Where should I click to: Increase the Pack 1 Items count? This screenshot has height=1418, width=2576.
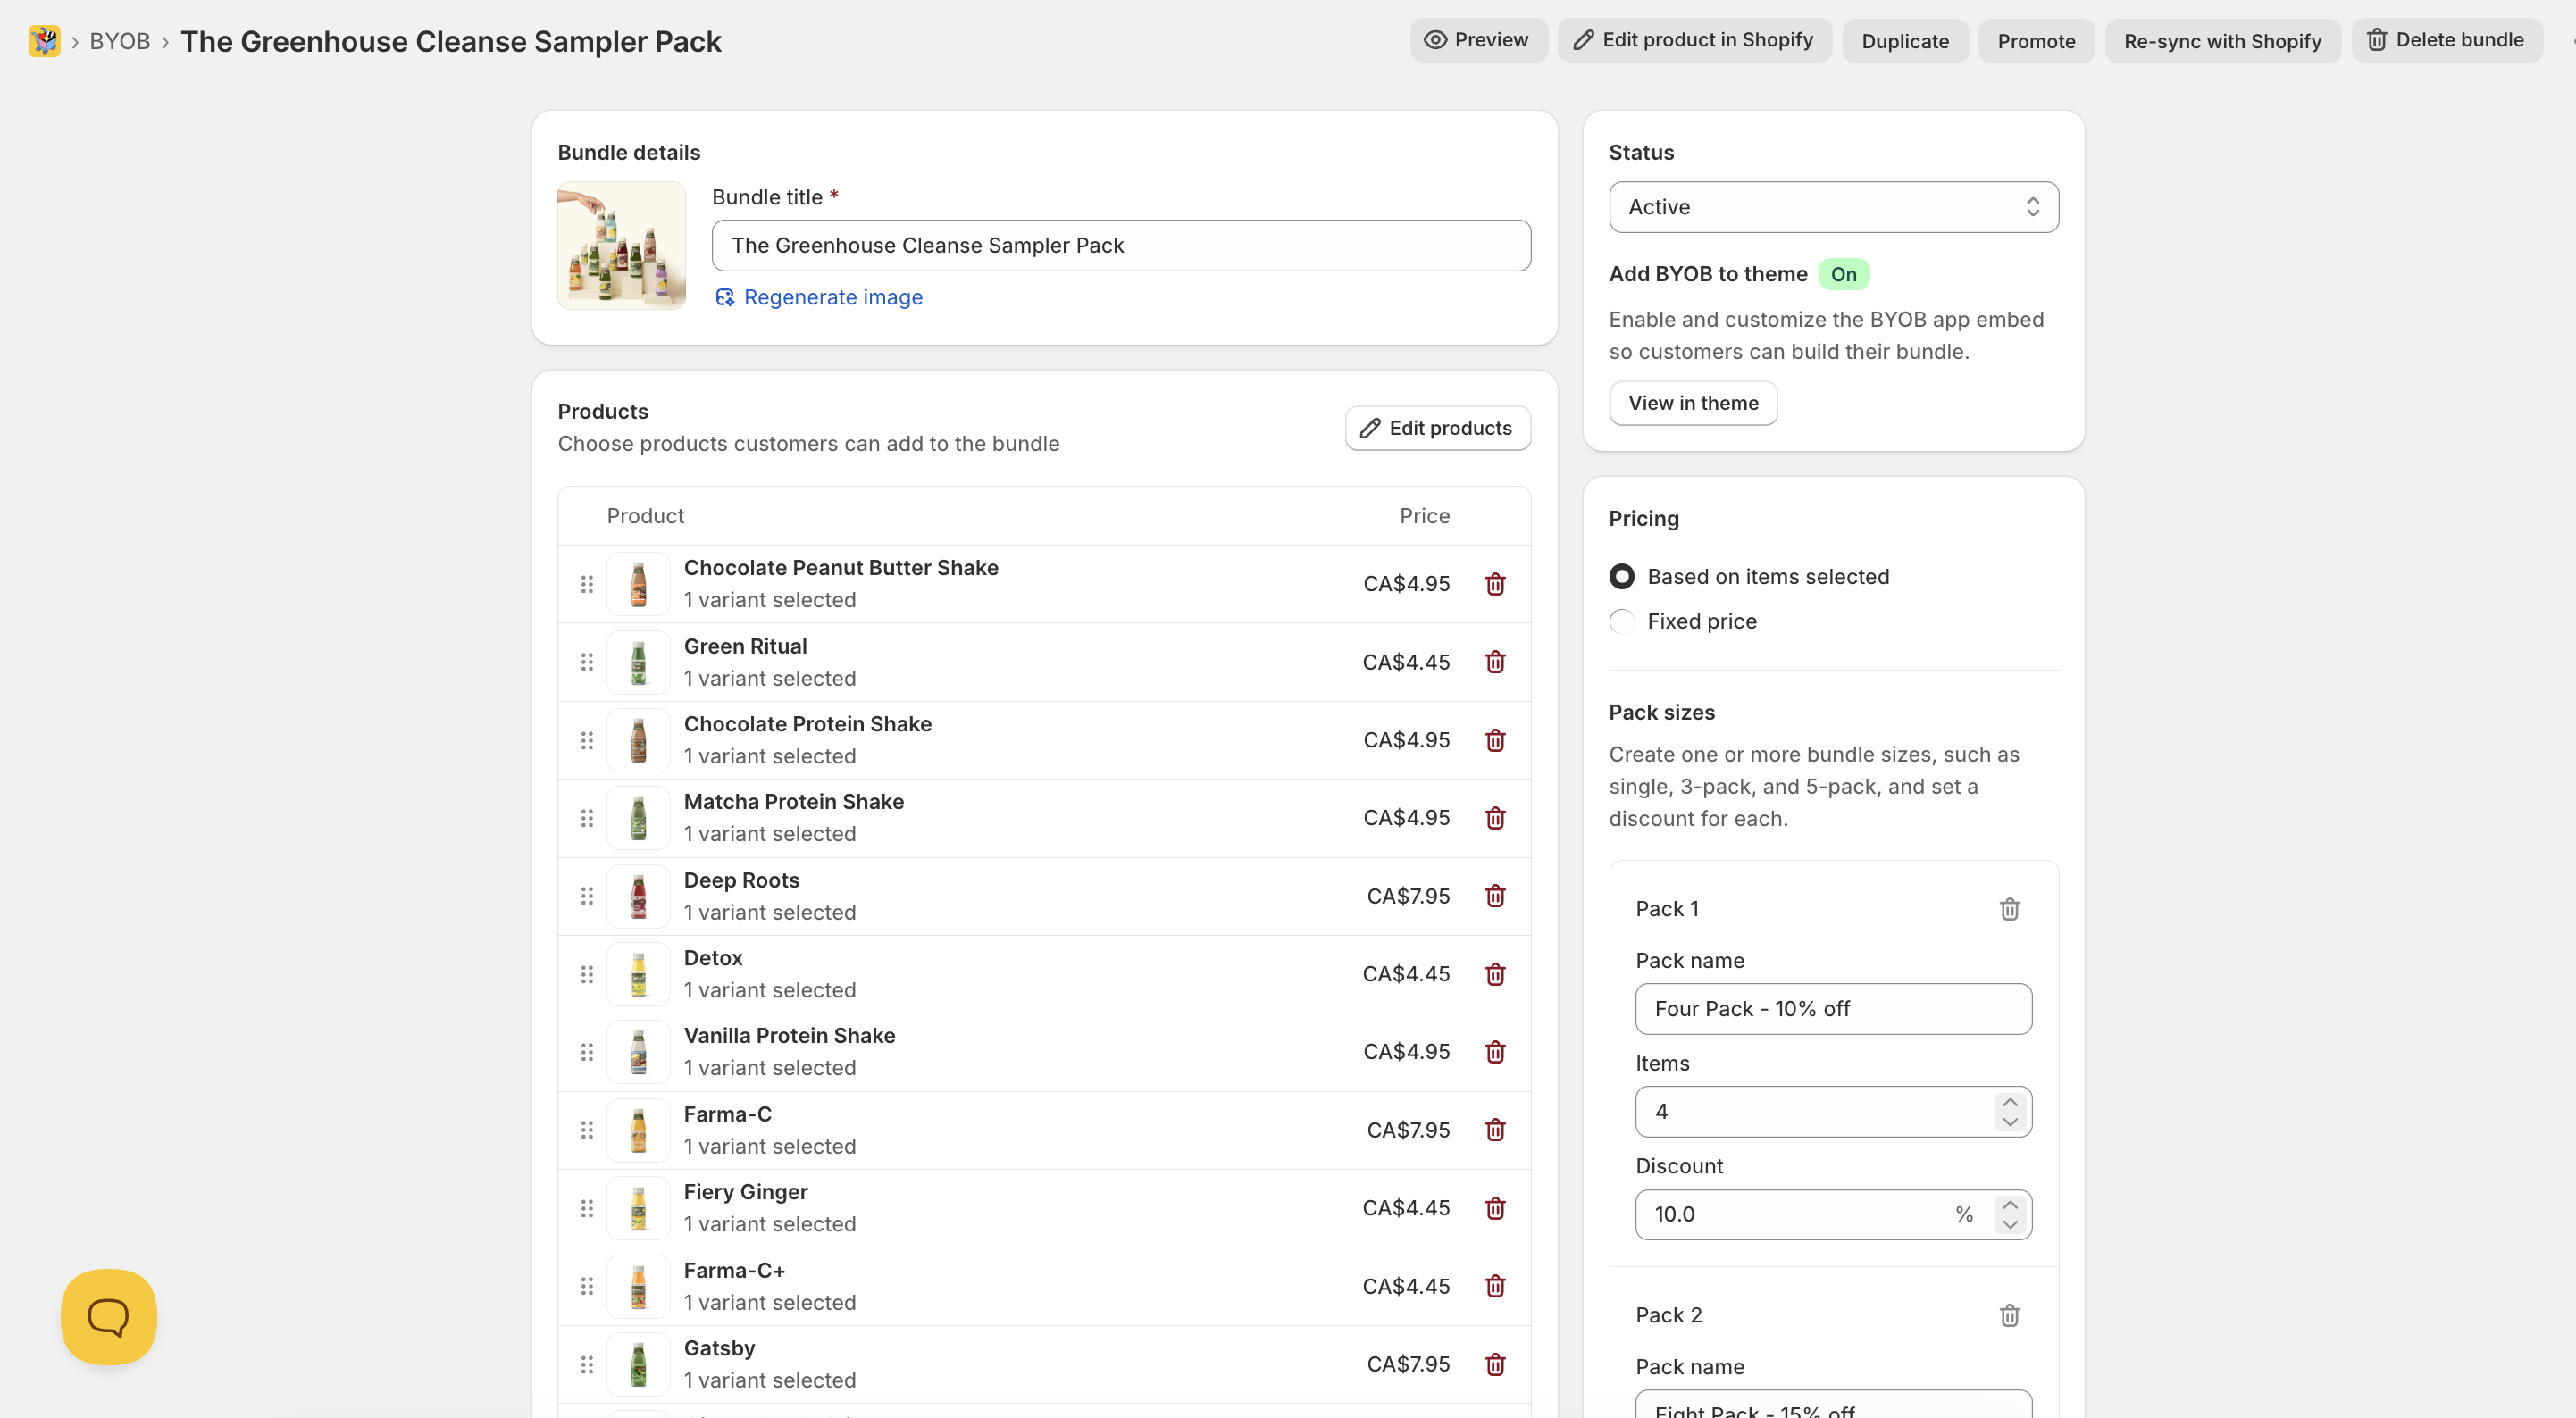click(x=2009, y=1102)
